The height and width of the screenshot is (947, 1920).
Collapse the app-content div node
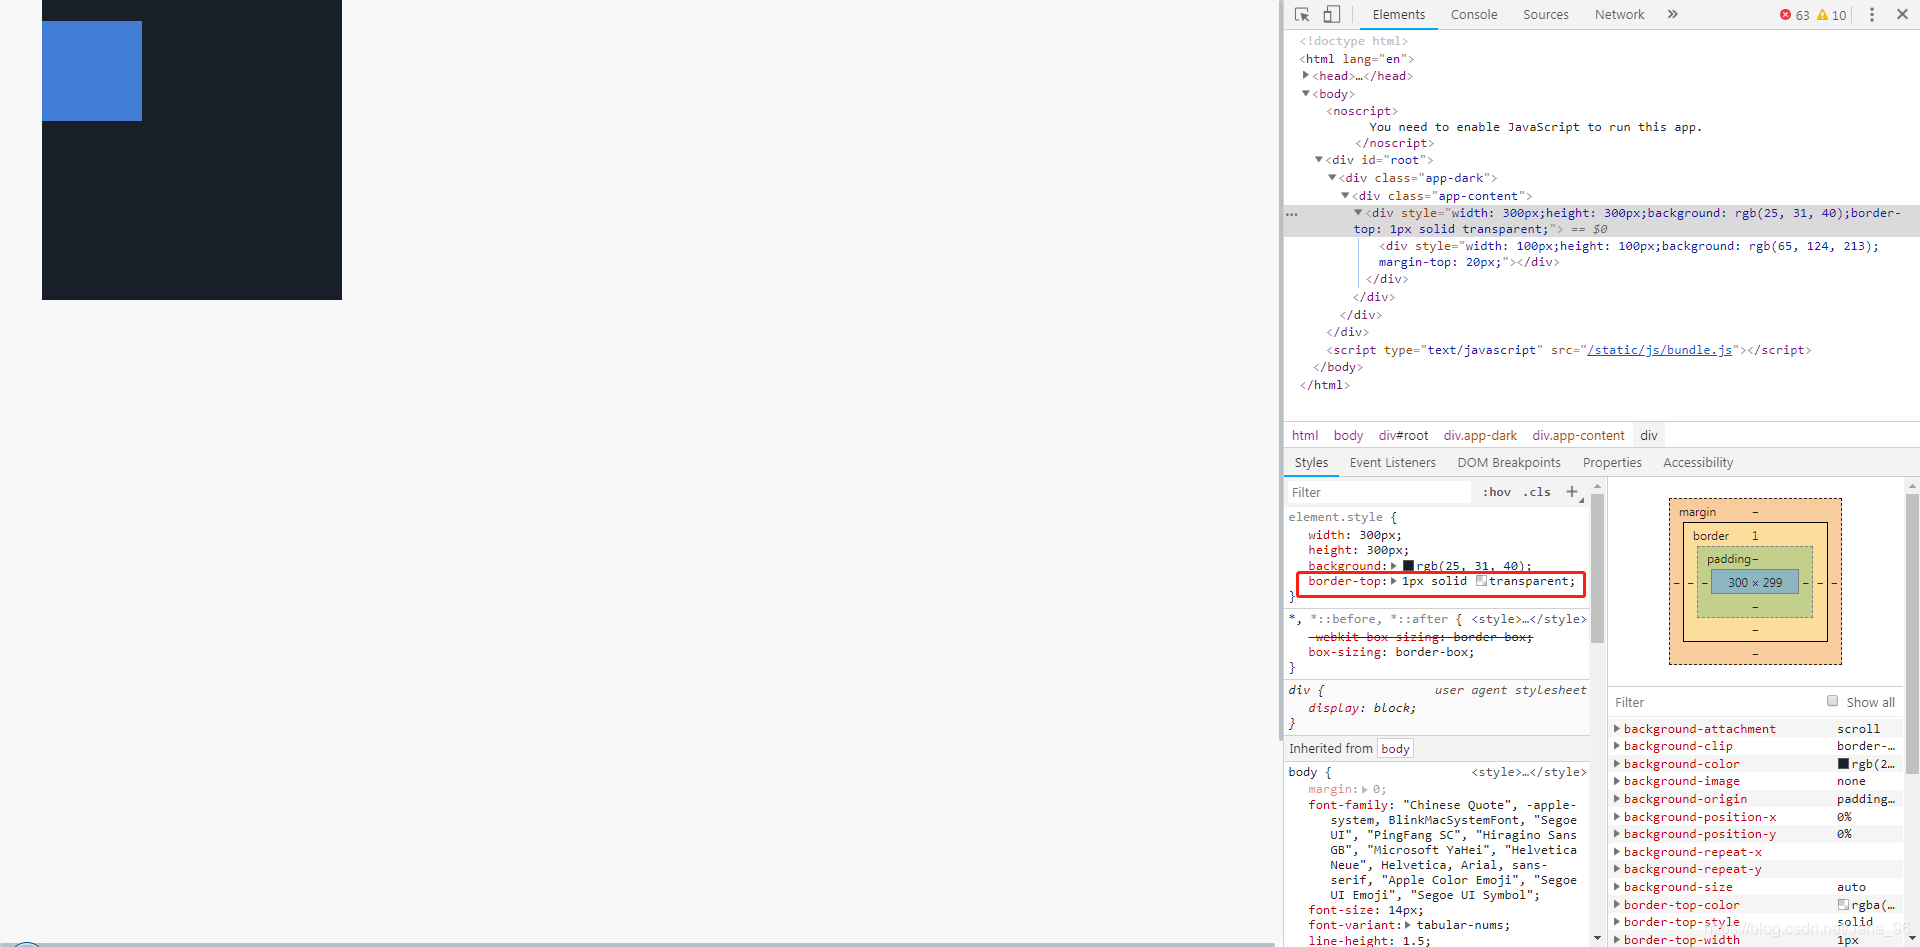[1345, 195]
